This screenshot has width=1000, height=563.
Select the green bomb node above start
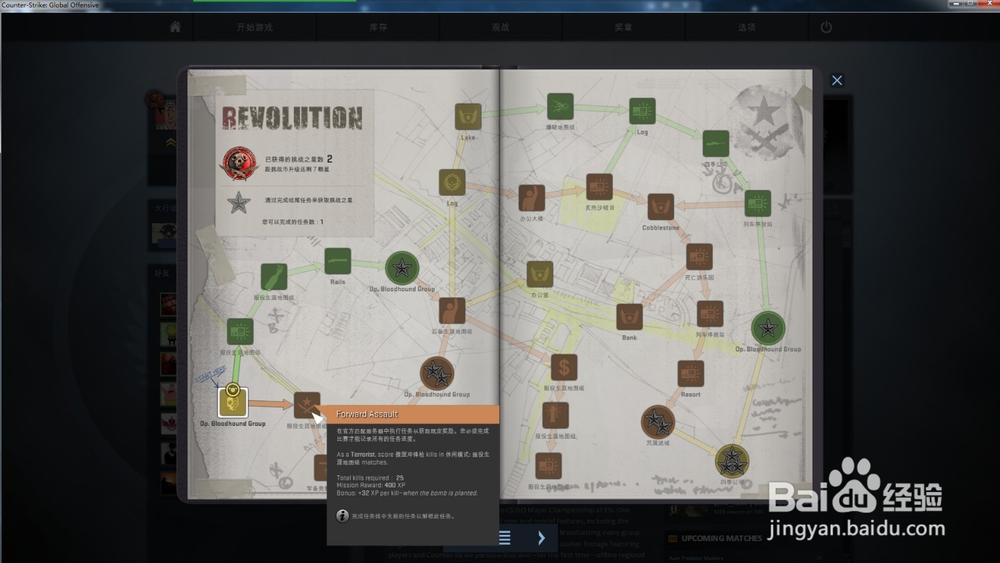[240, 332]
